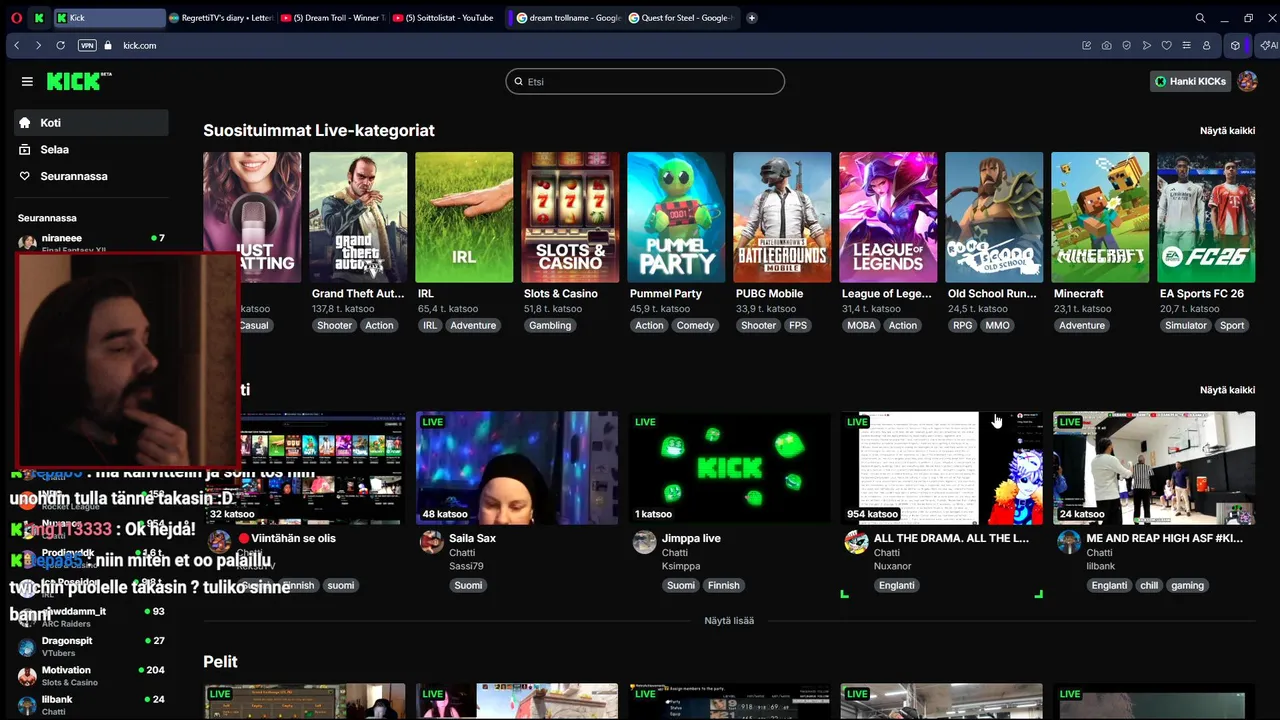
Task: Click Simulator tag under EA Sports FC
Action: 1186,326
